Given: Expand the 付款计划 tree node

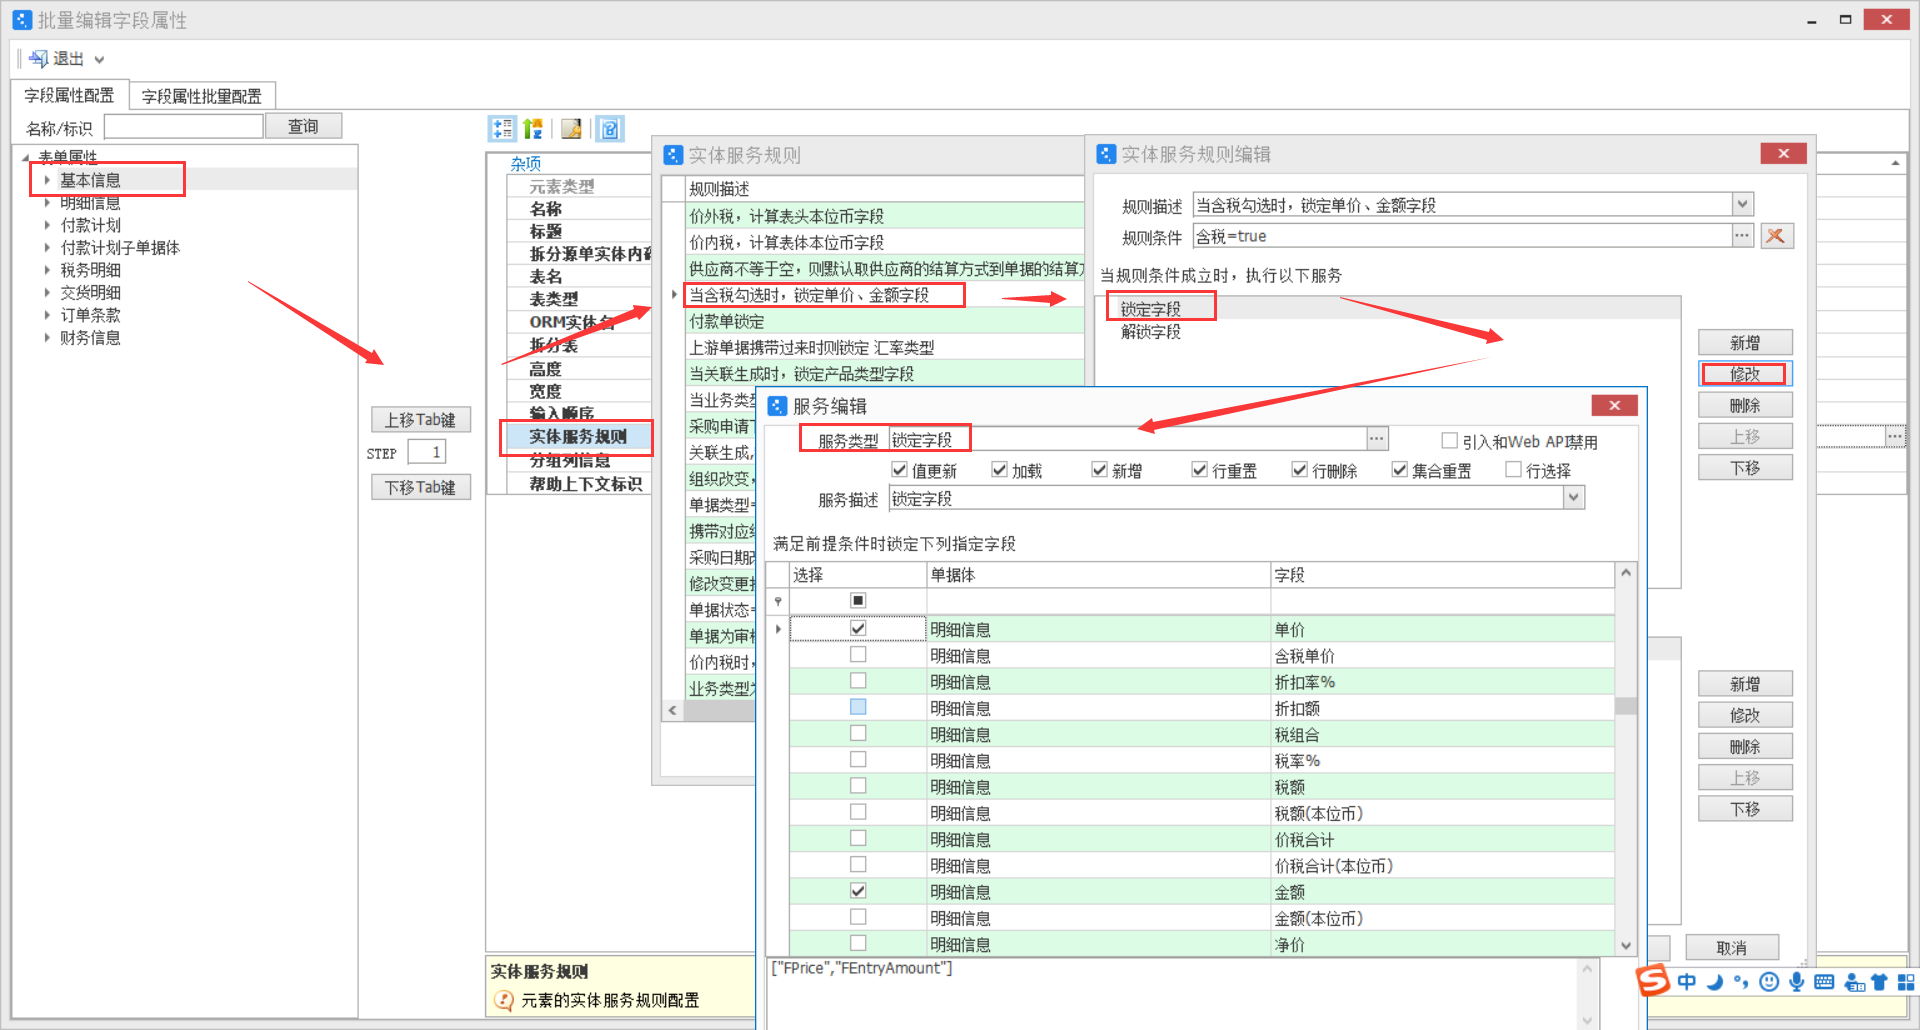Looking at the screenshot, I should [47, 225].
